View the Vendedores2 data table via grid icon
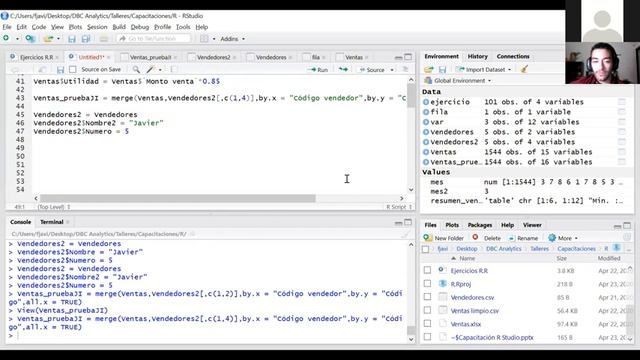This screenshot has width=640, height=360. [621, 142]
